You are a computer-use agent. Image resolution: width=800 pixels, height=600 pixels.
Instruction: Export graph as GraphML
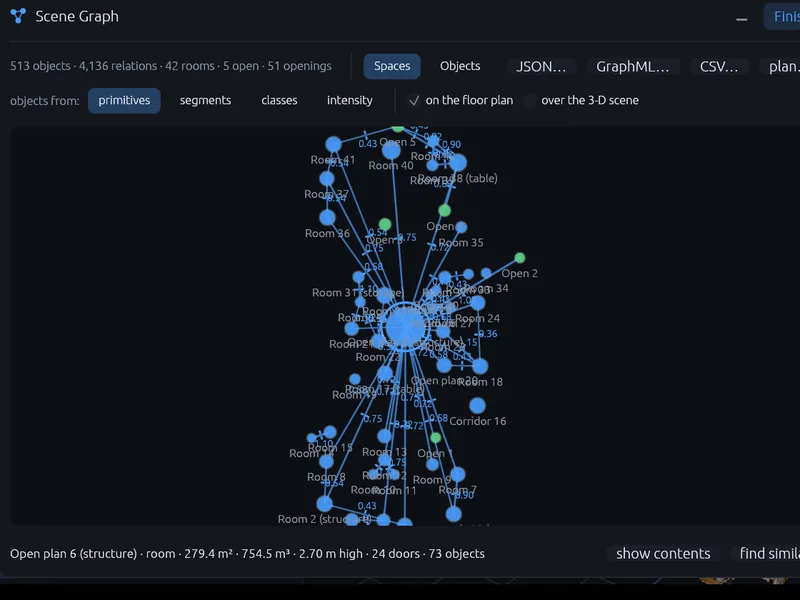[x=633, y=67]
